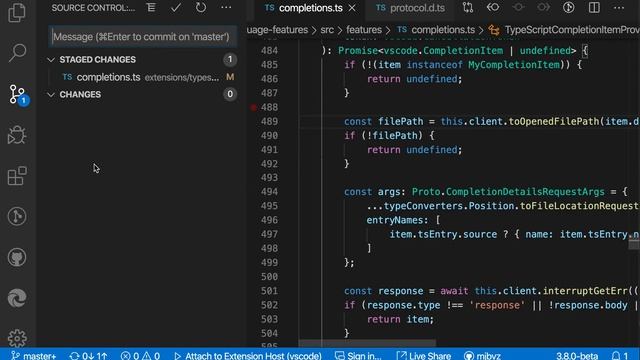640x360 pixels.
Task: Open the GitHub view in activity bar
Action: pos(17,257)
